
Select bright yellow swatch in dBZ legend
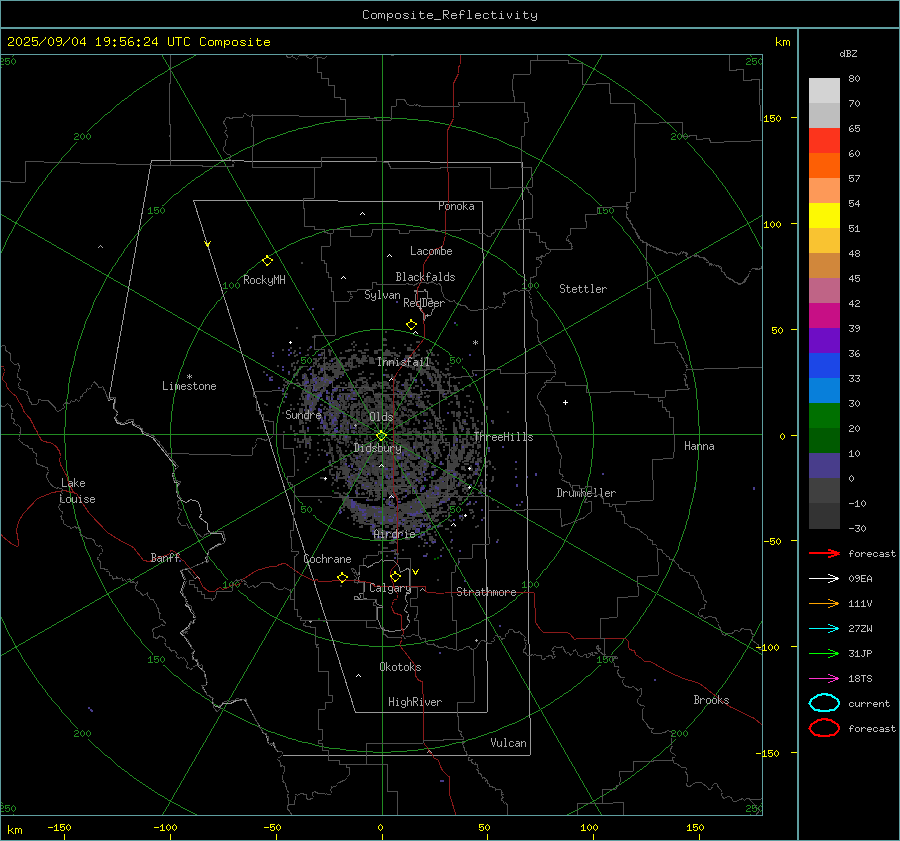[x=824, y=216]
